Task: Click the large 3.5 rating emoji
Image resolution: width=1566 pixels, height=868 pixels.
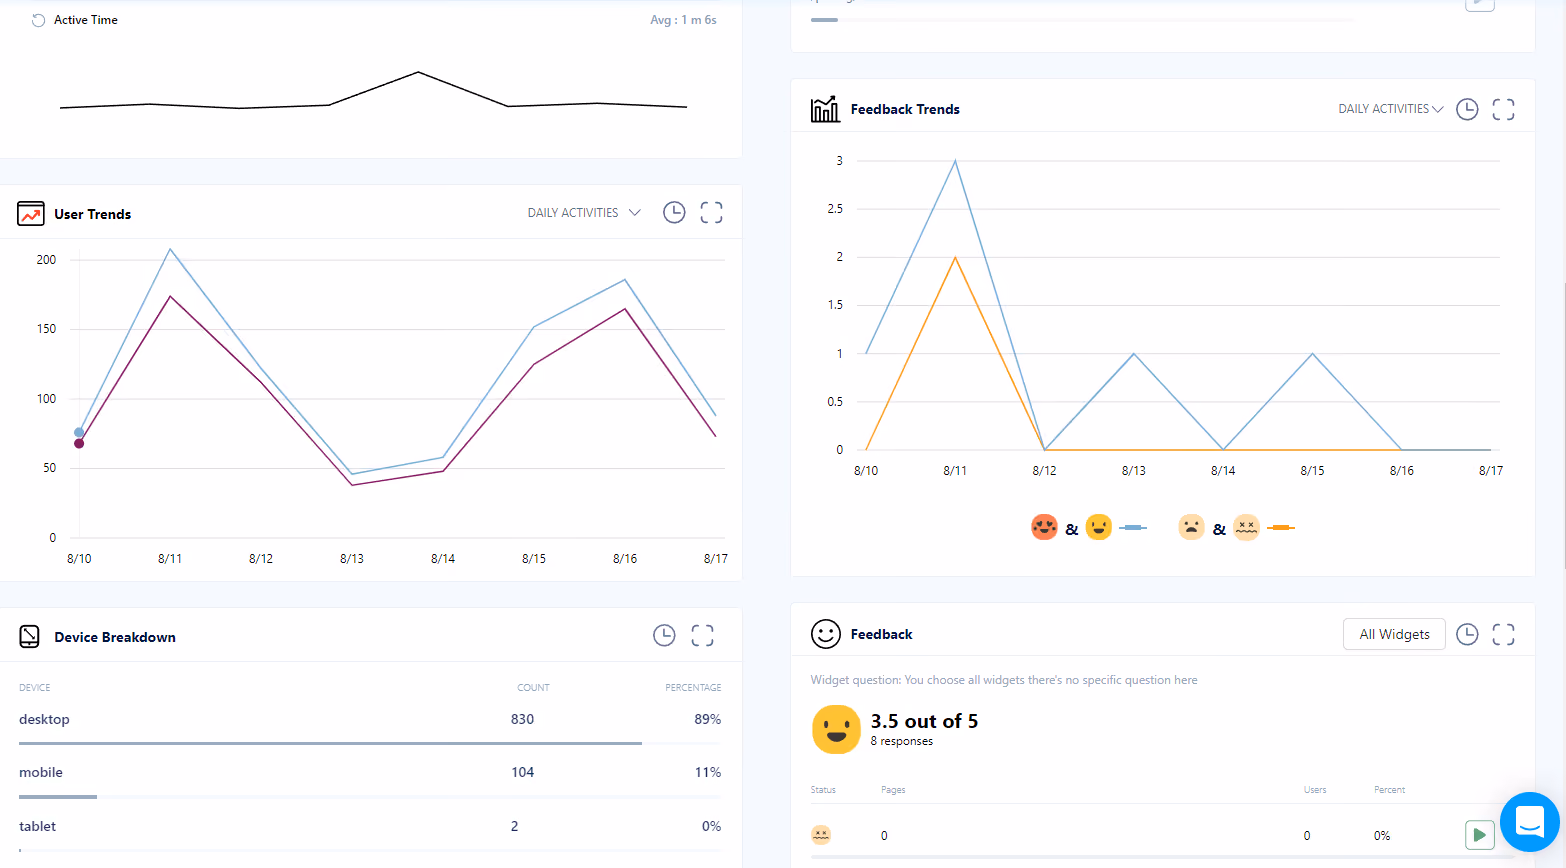Action: (836, 729)
